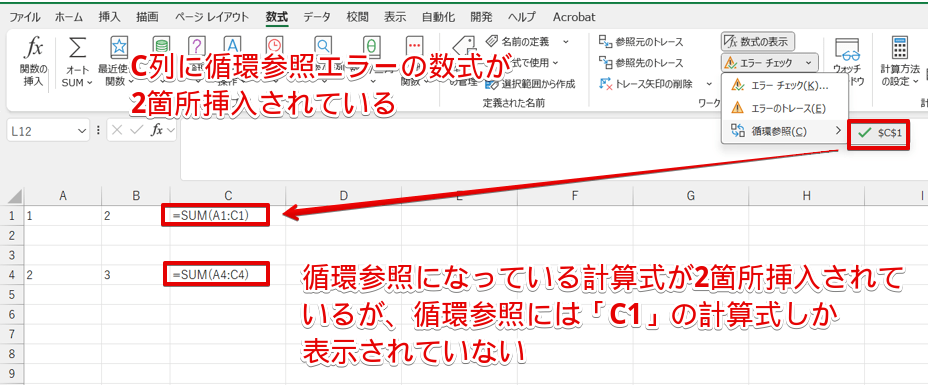Switch to the ページ レイアウト tab

pyautogui.click(x=212, y=17)
